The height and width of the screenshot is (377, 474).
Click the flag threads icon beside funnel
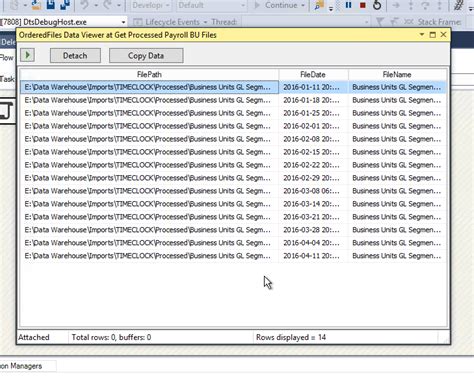(394, 22)
